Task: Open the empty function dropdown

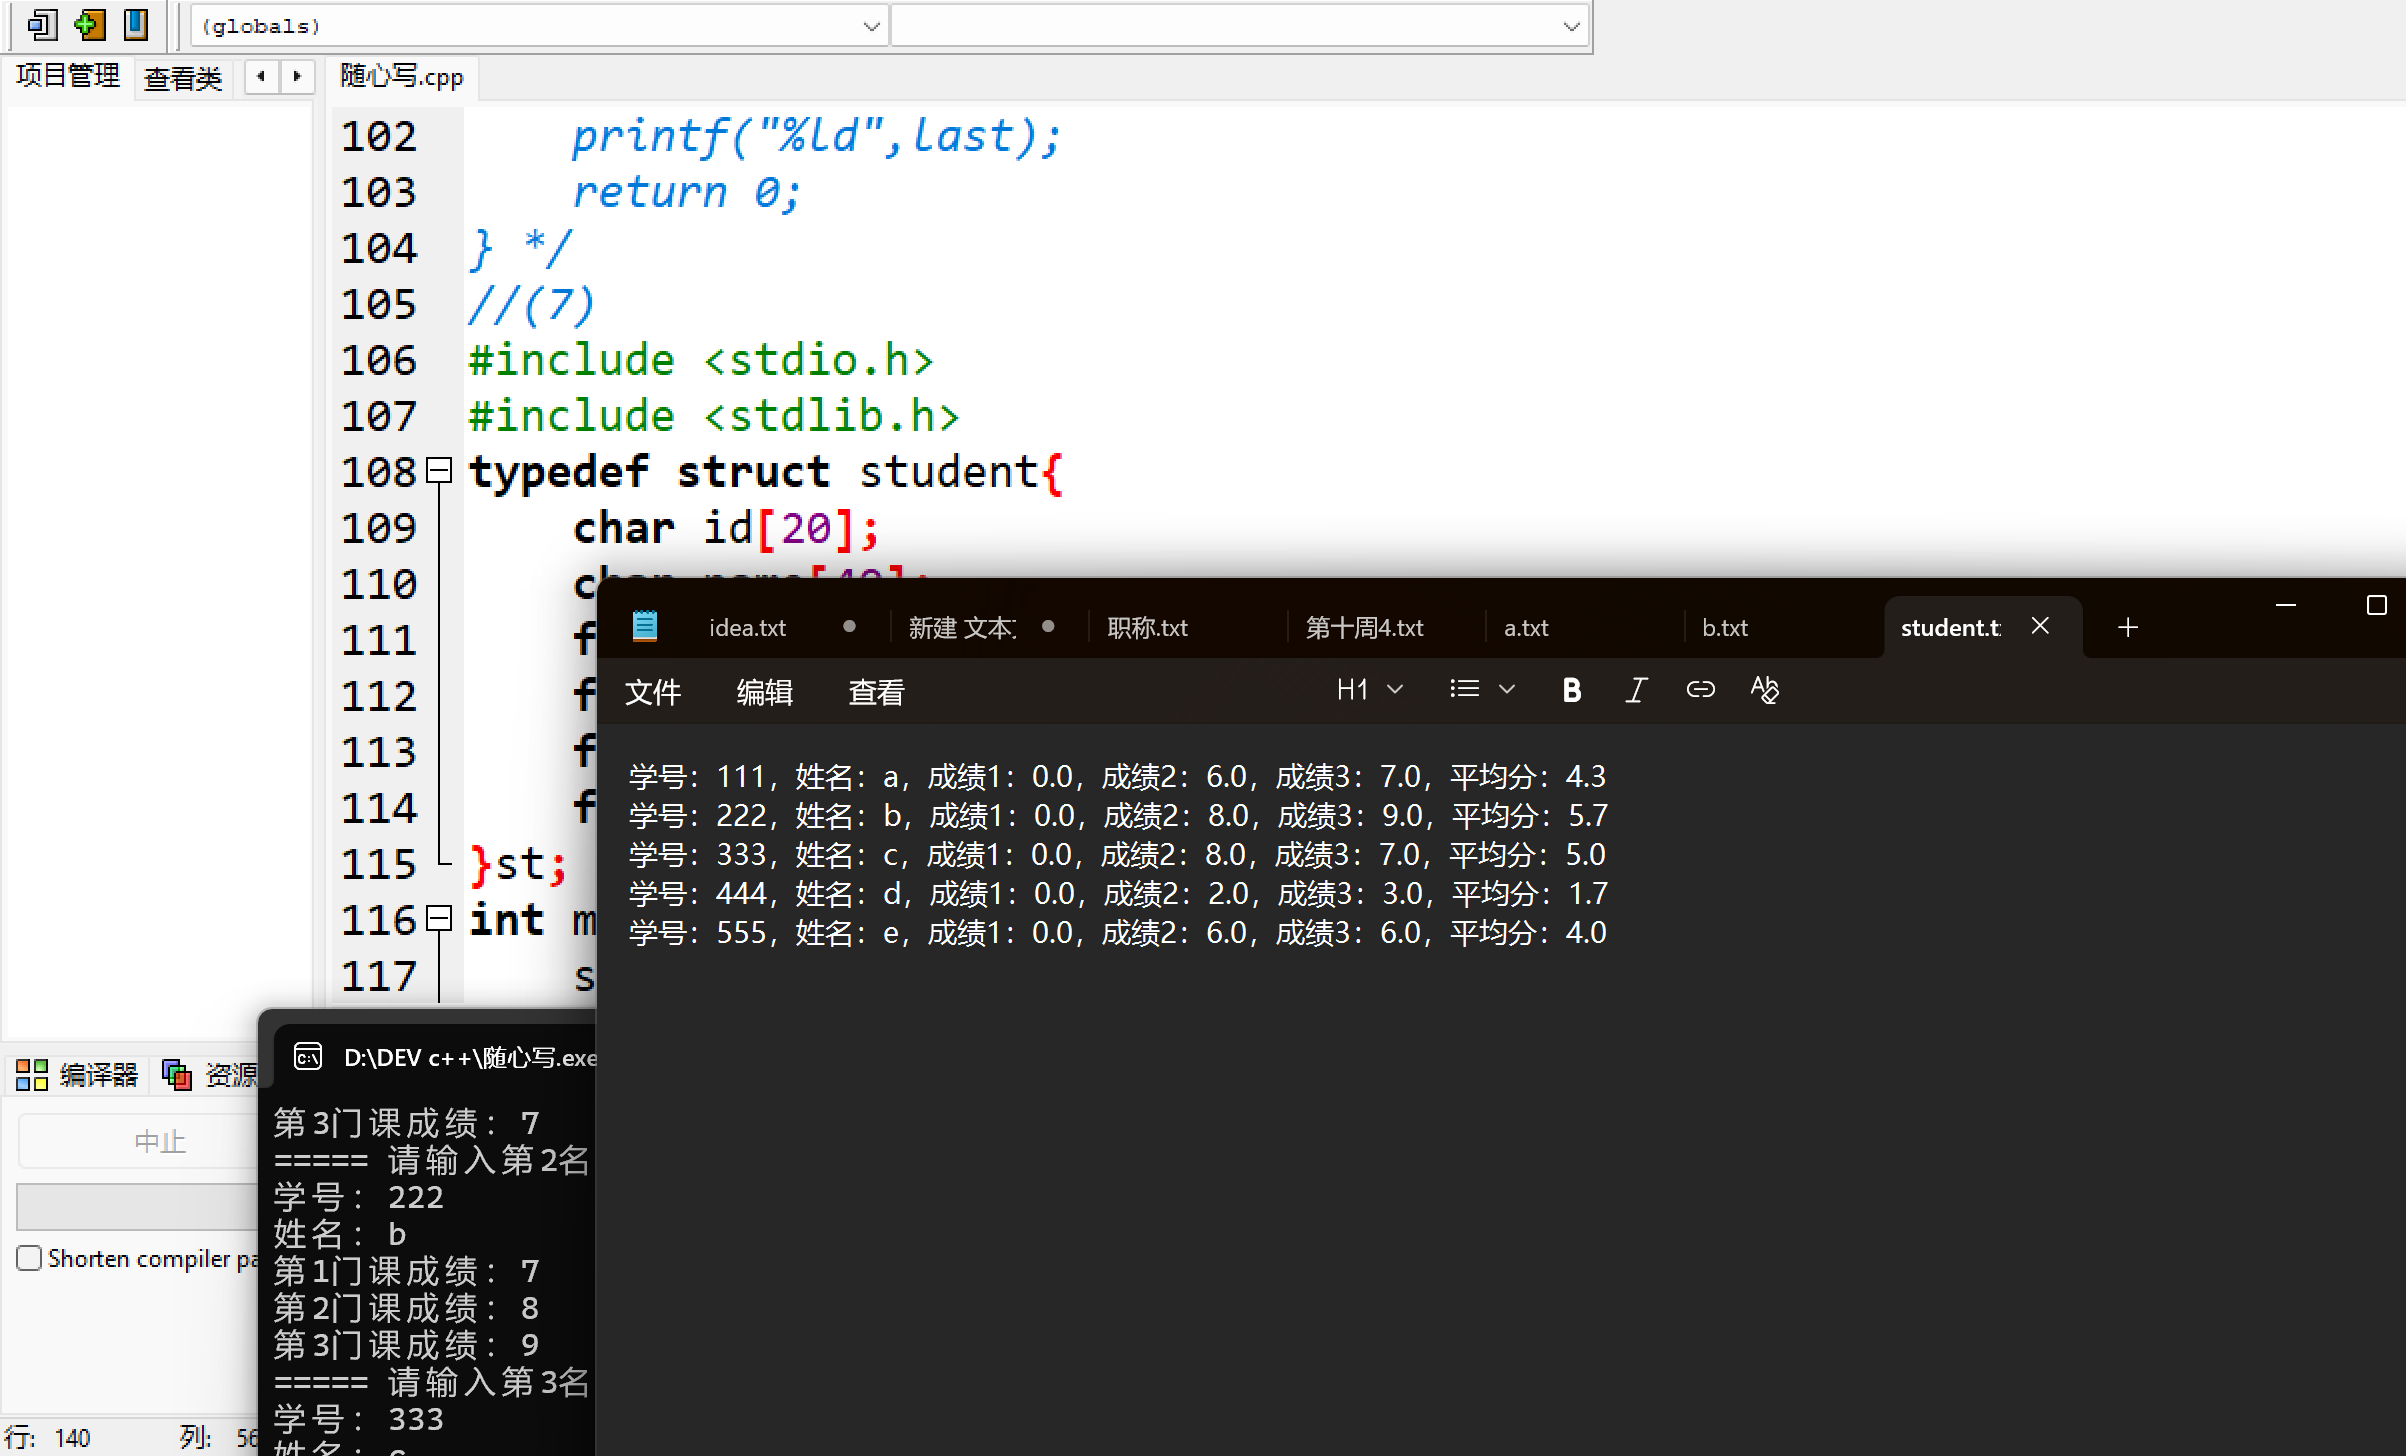Action: click(x=1571, y=27)
